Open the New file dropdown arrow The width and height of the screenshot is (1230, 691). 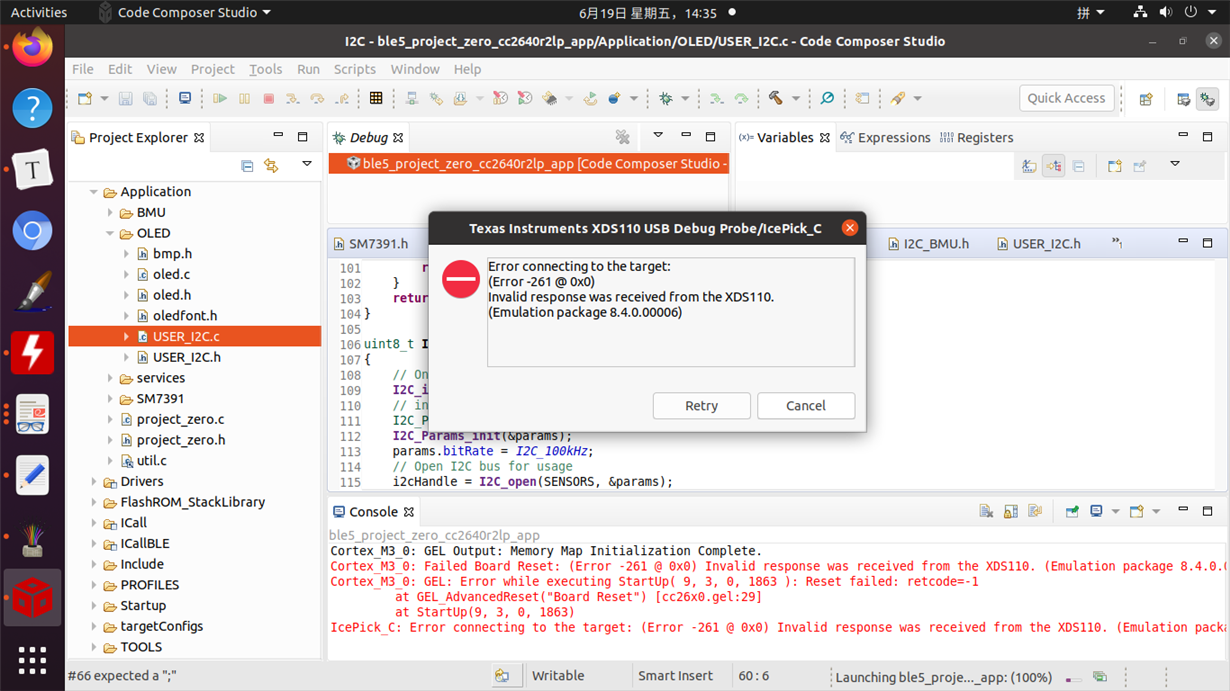click(x=103, y=99)
